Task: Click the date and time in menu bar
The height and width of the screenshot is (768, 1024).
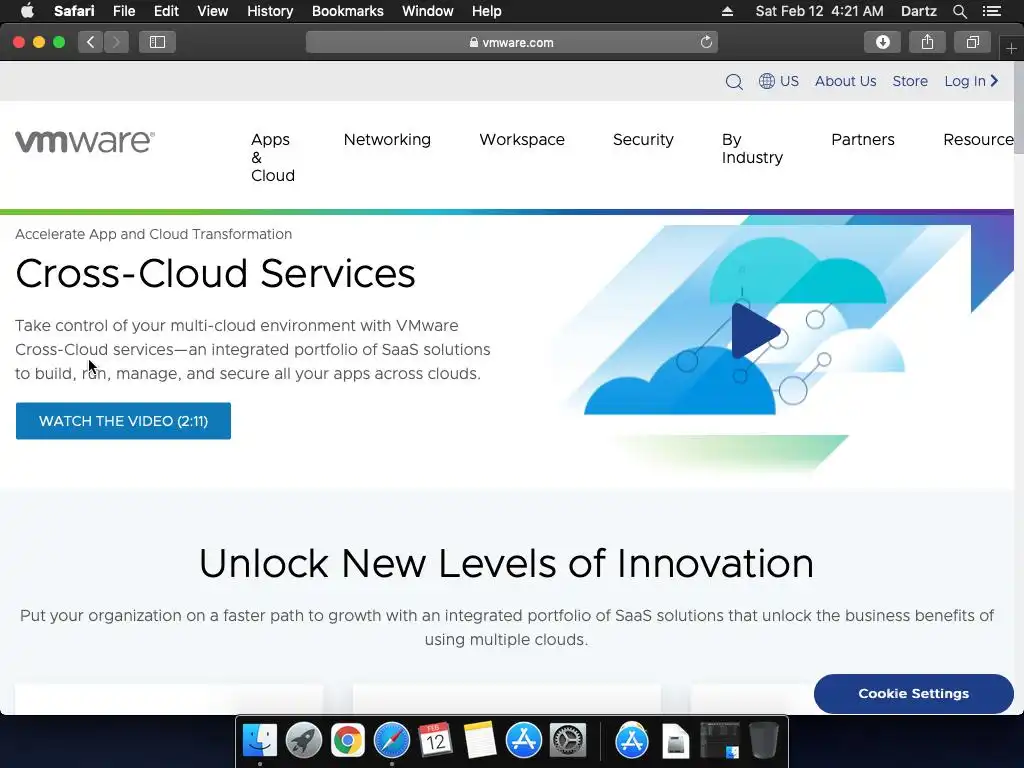Action: pyautogui.click(x=819, y=11)
